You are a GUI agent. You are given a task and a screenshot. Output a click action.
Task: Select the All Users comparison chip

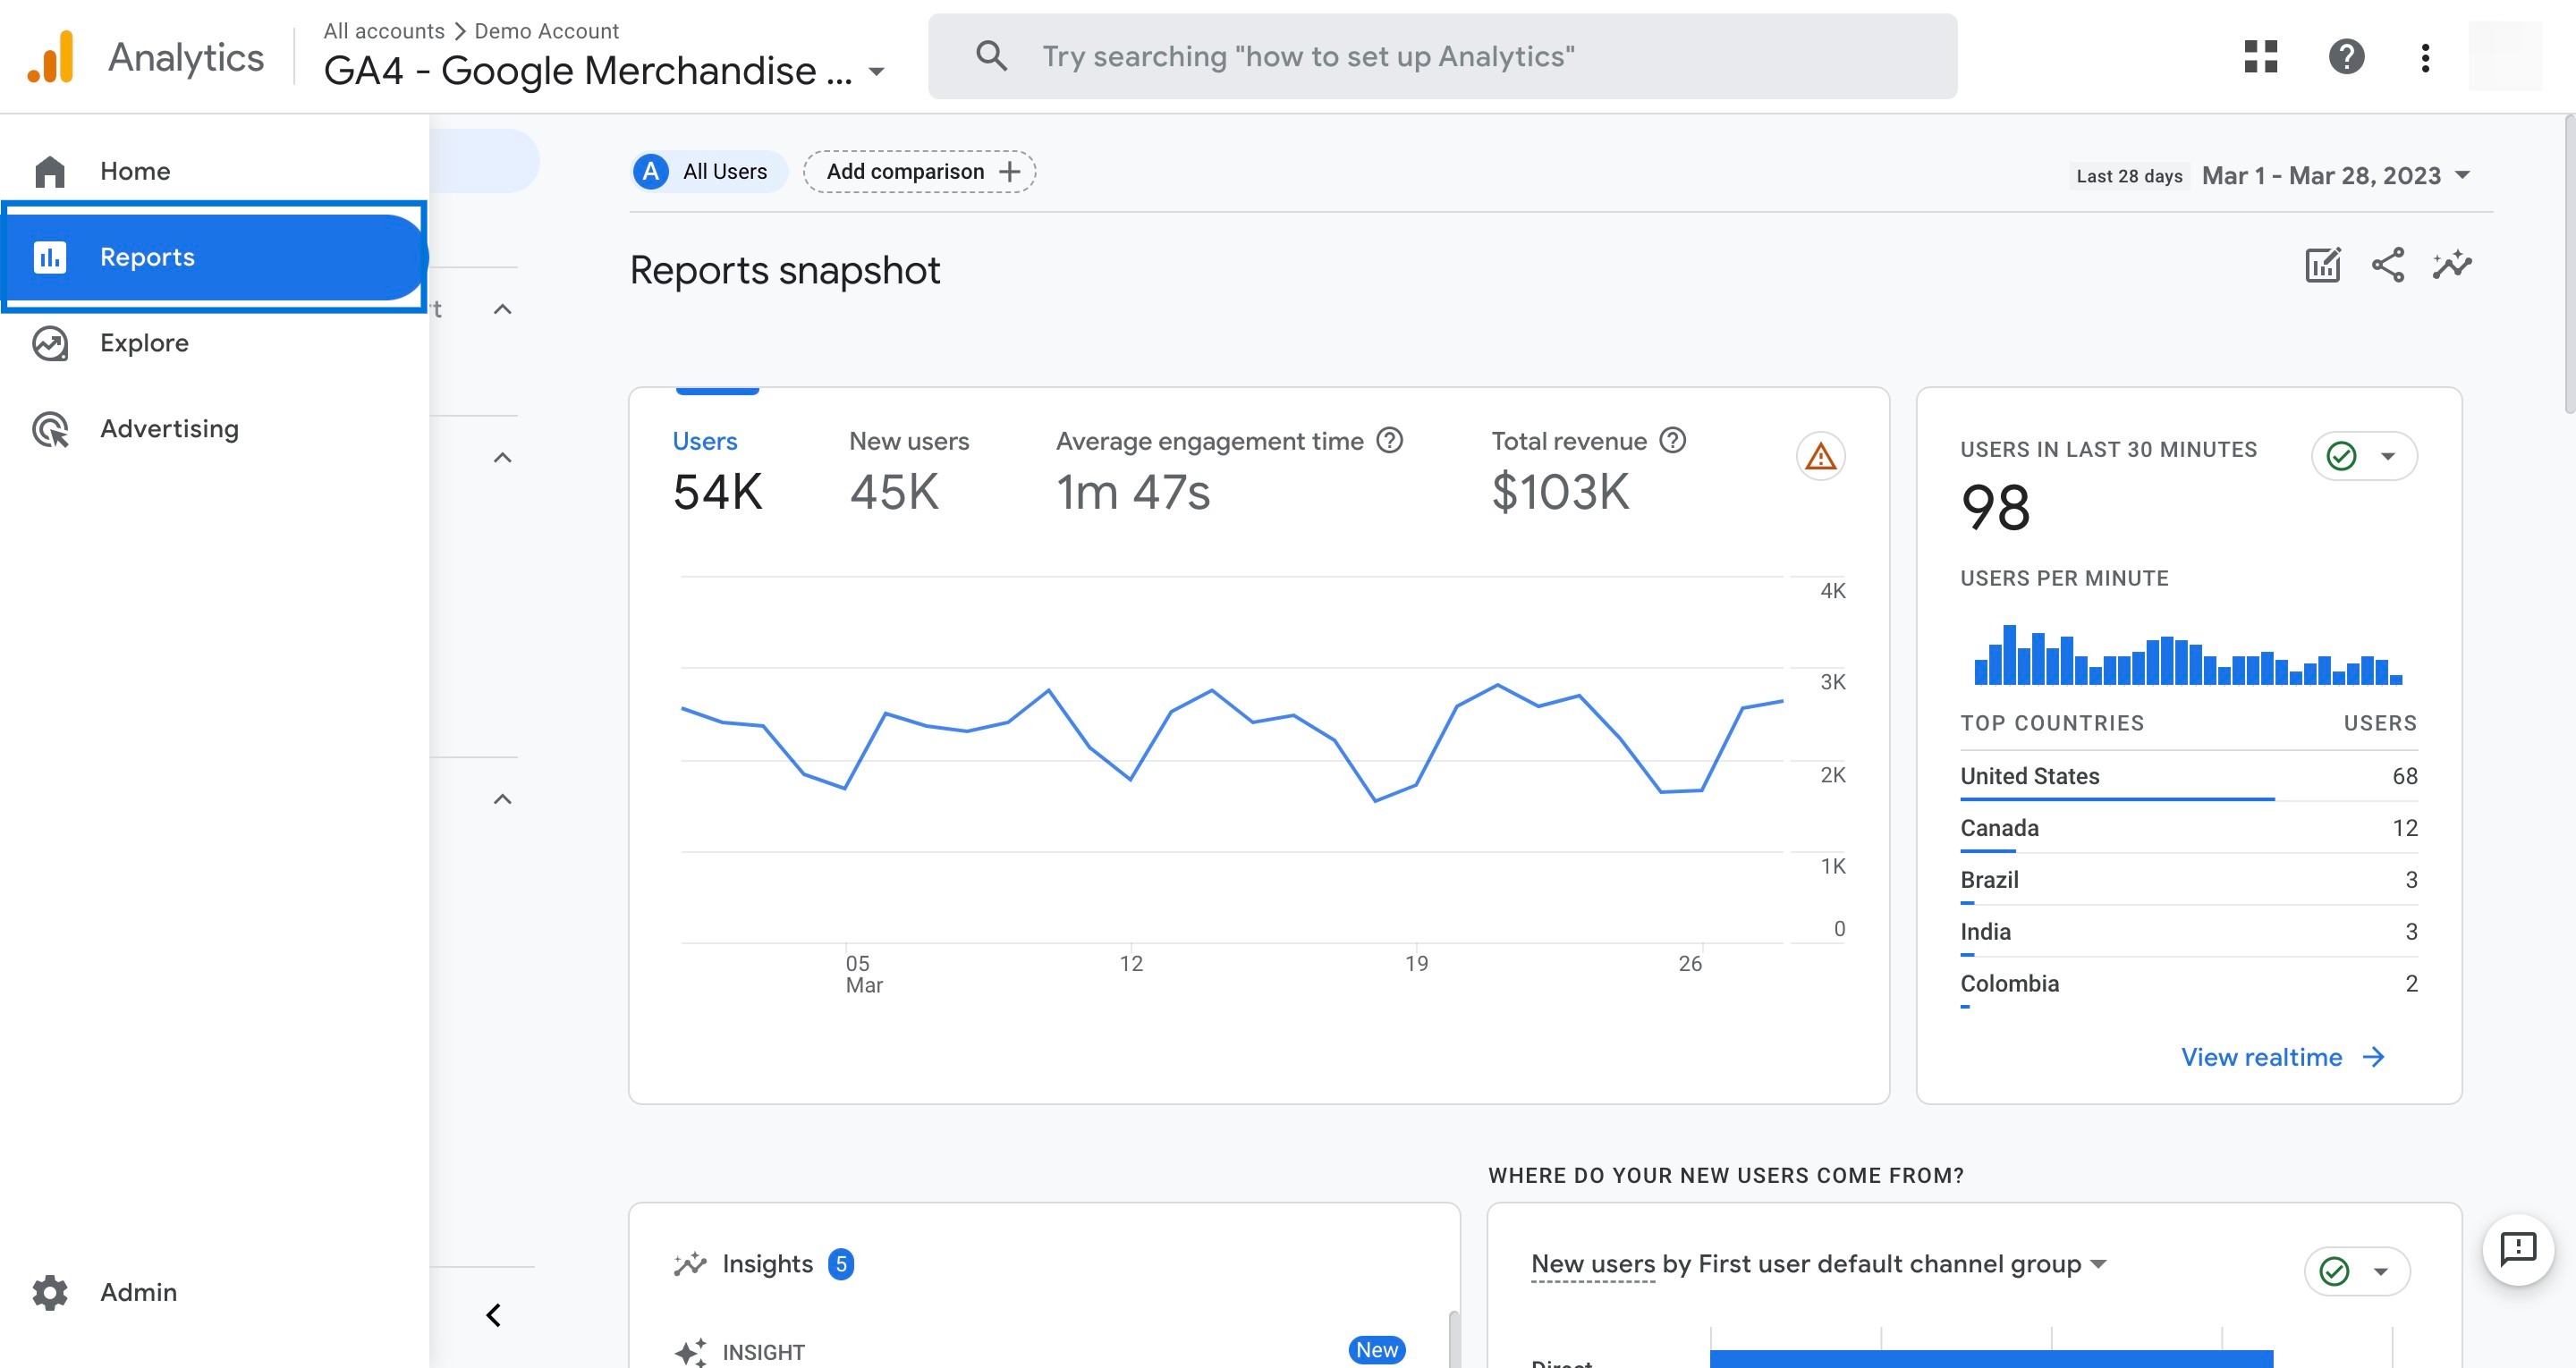click(709, 172)
